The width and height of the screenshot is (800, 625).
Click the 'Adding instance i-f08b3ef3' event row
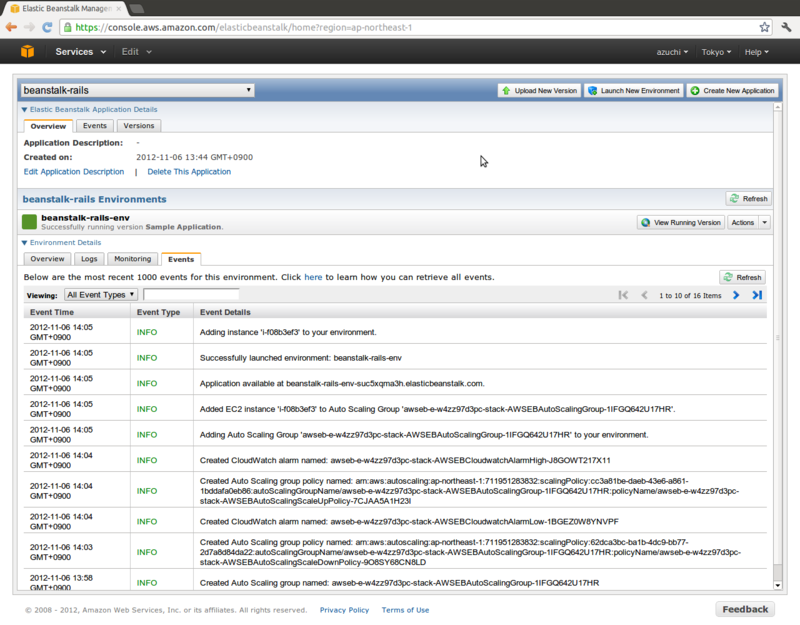tap(395, 332)
